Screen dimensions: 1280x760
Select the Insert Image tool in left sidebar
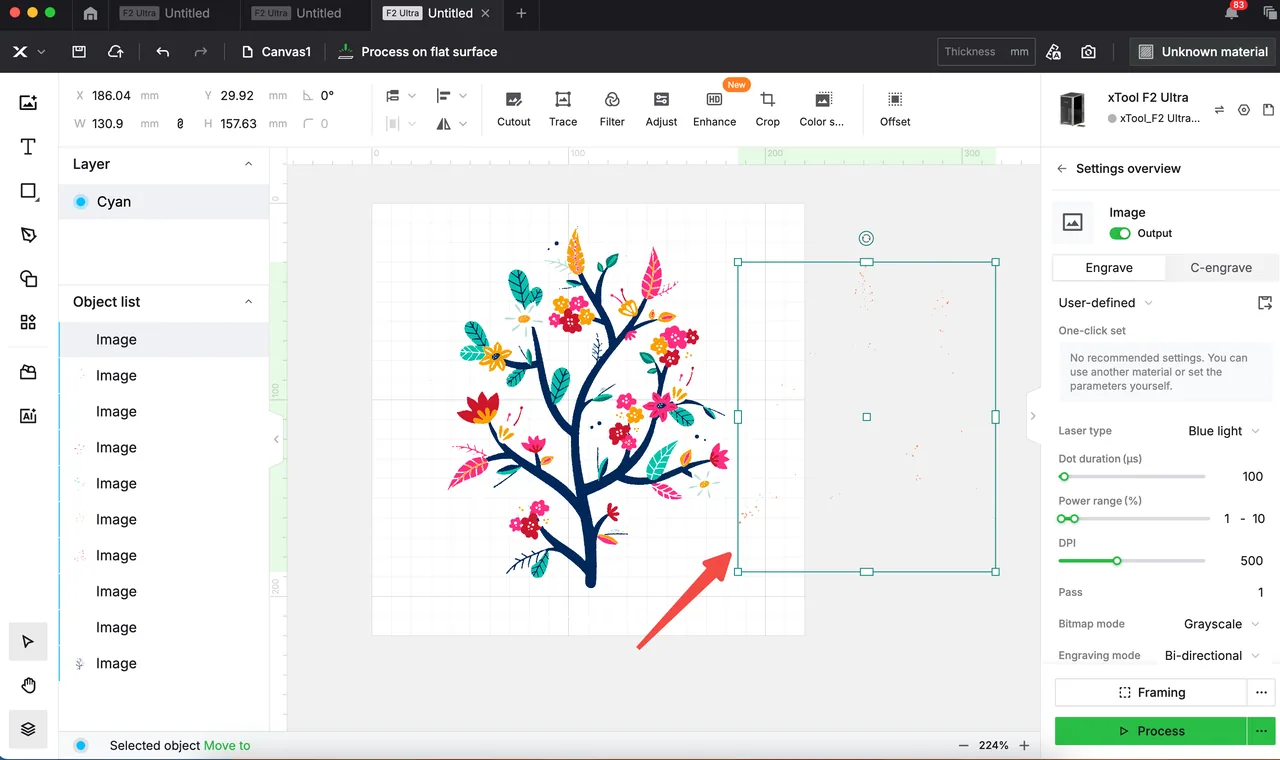pos(28,102)
